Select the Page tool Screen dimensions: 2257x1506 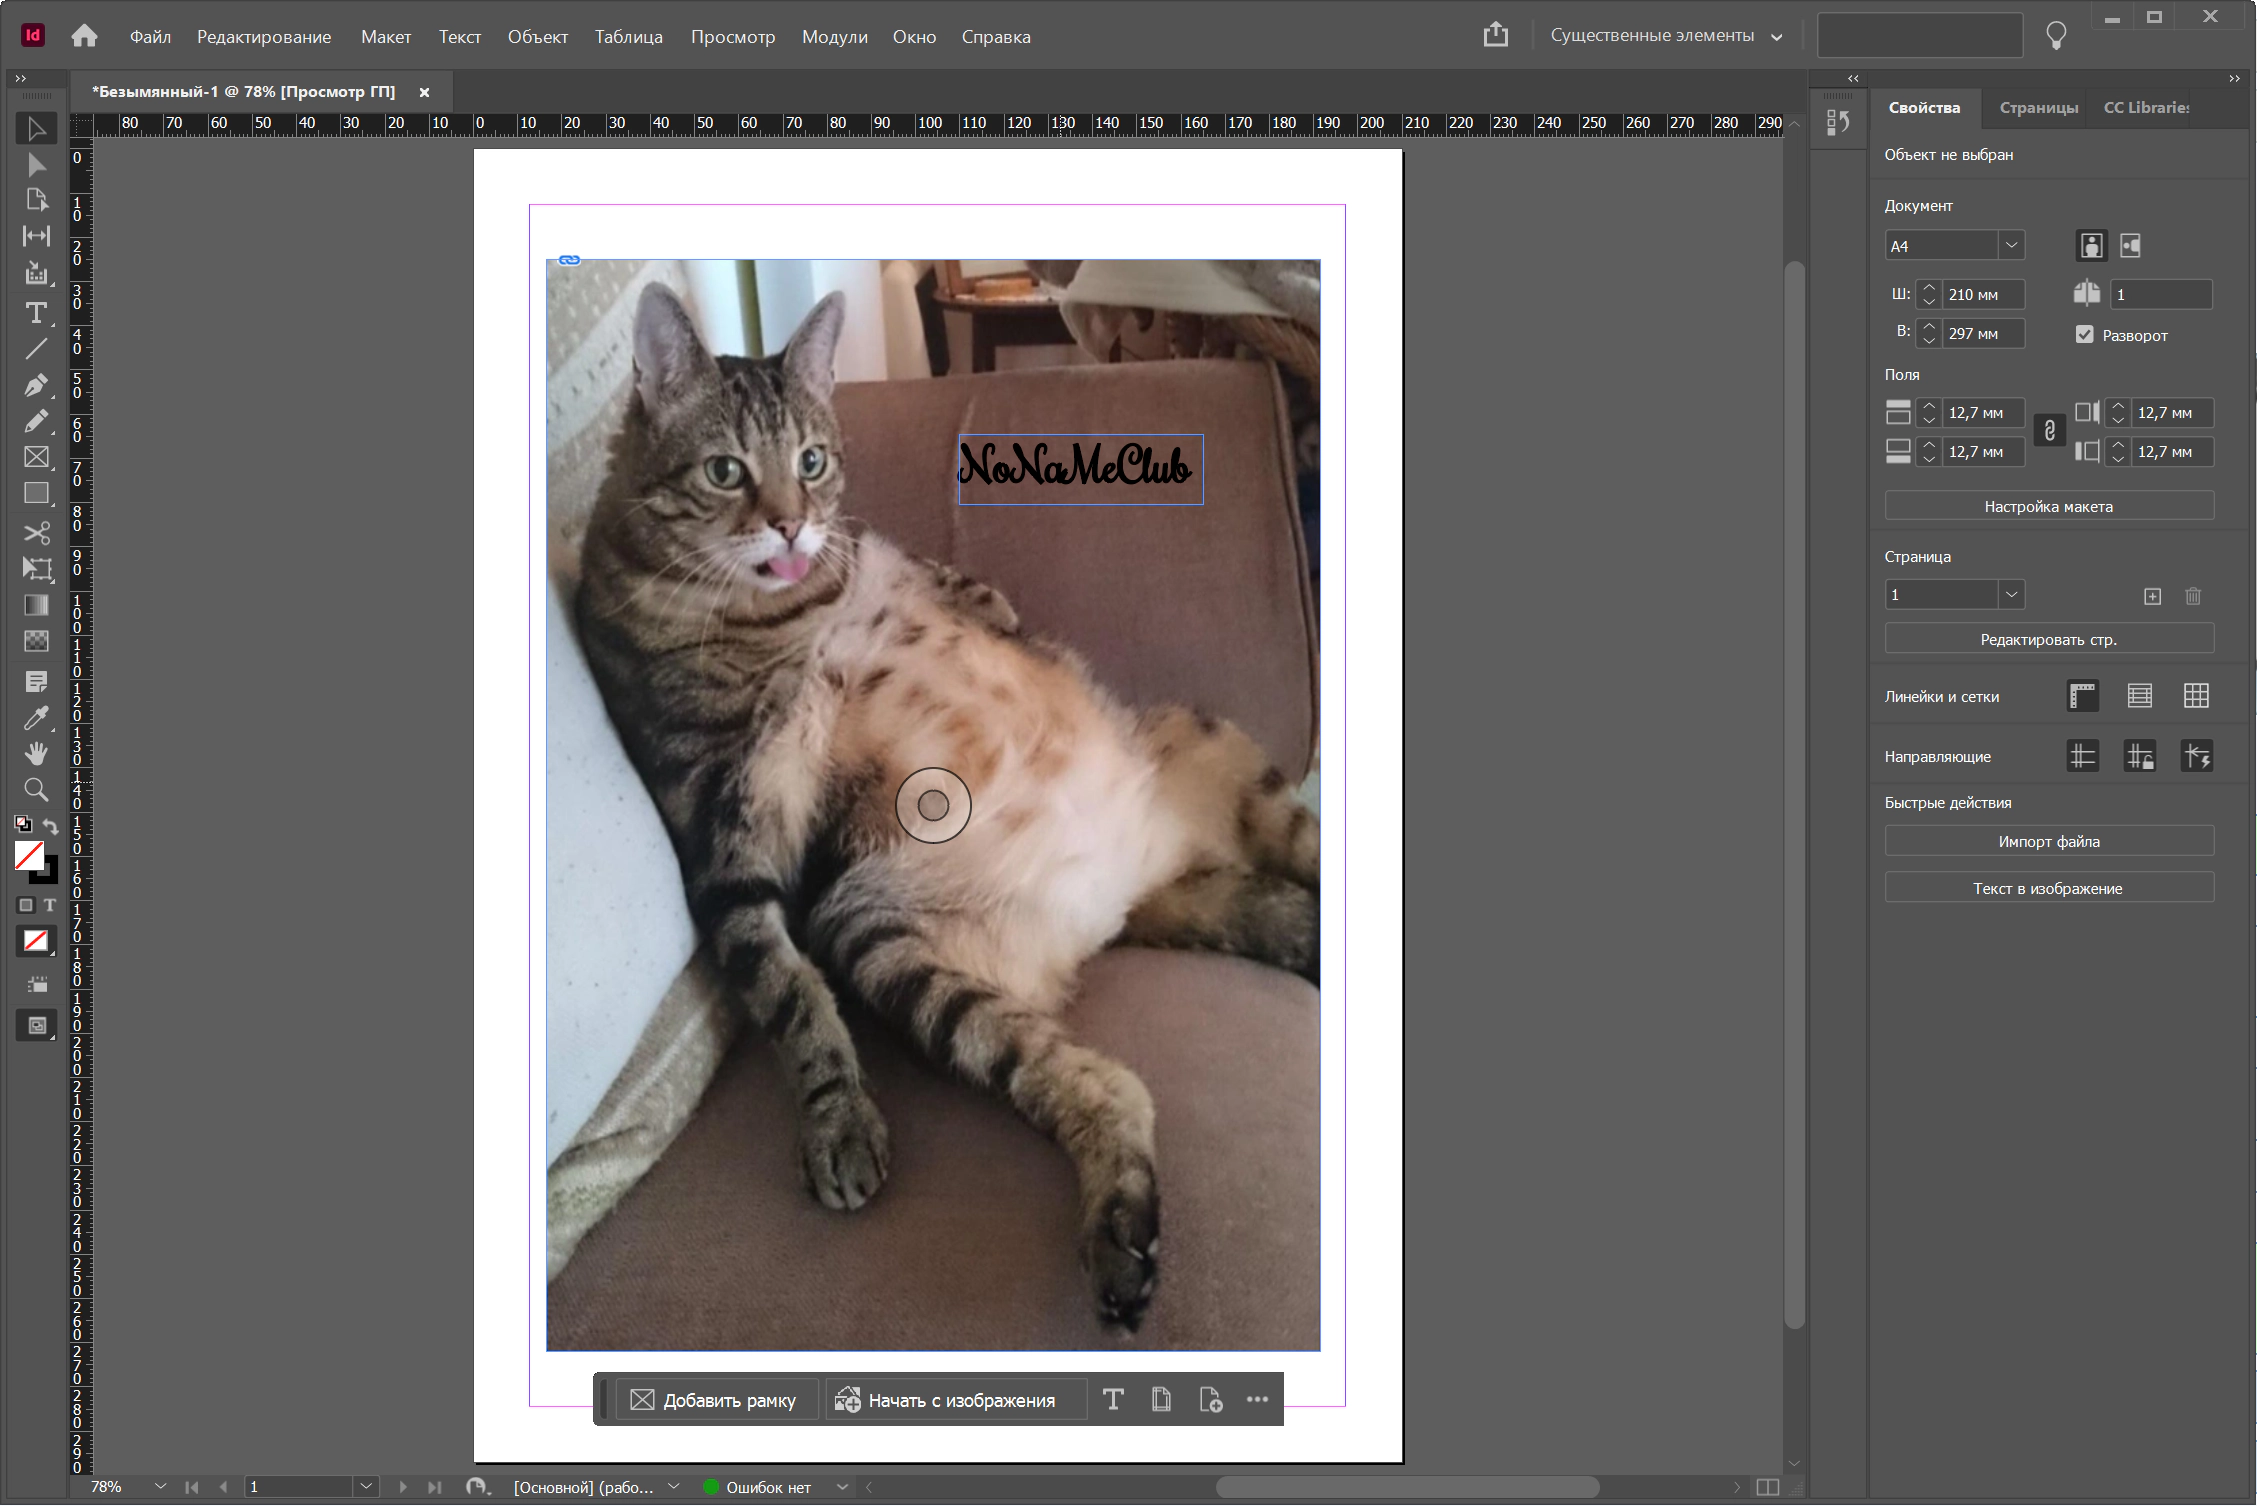[36, 200]
